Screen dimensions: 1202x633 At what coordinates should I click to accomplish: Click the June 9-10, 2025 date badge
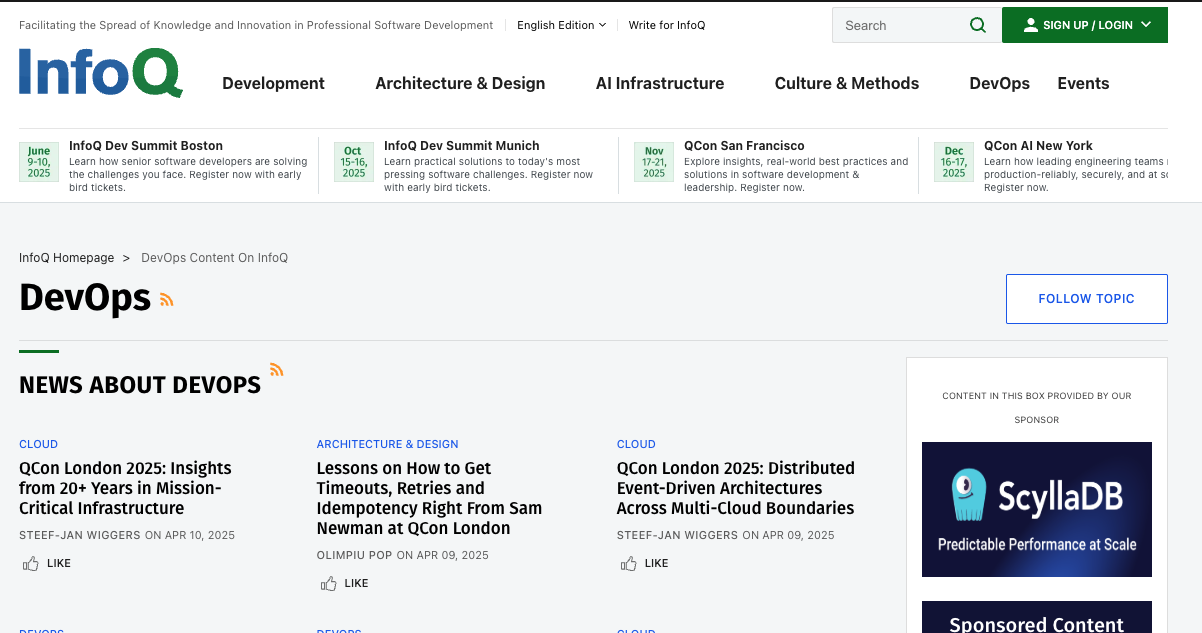point(39,162)
